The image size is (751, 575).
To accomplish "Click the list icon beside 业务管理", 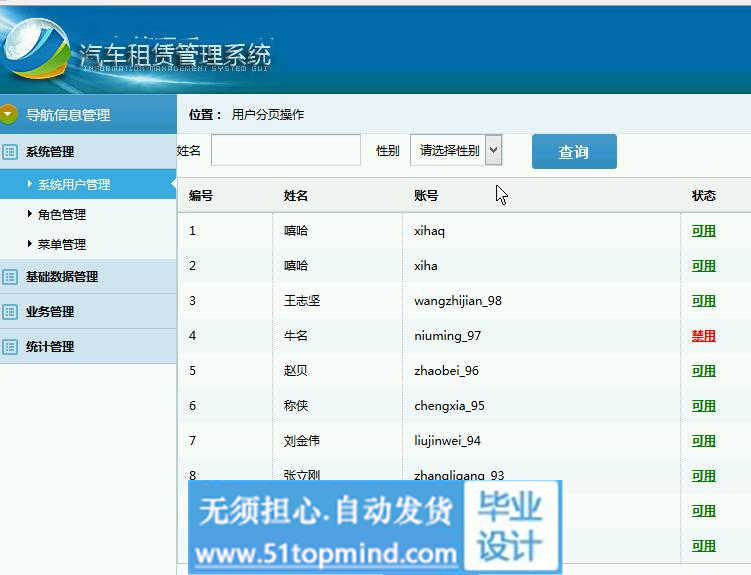I will (x=10, y=312).
